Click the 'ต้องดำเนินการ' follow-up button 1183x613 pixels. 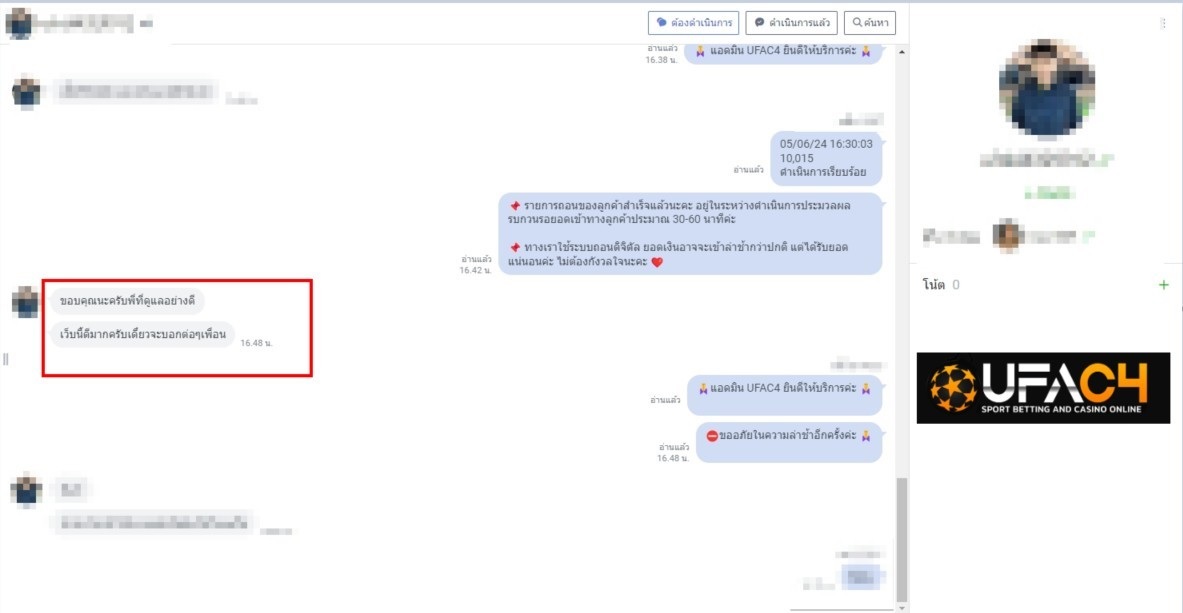pyautogui.click(x=693, y=22)
